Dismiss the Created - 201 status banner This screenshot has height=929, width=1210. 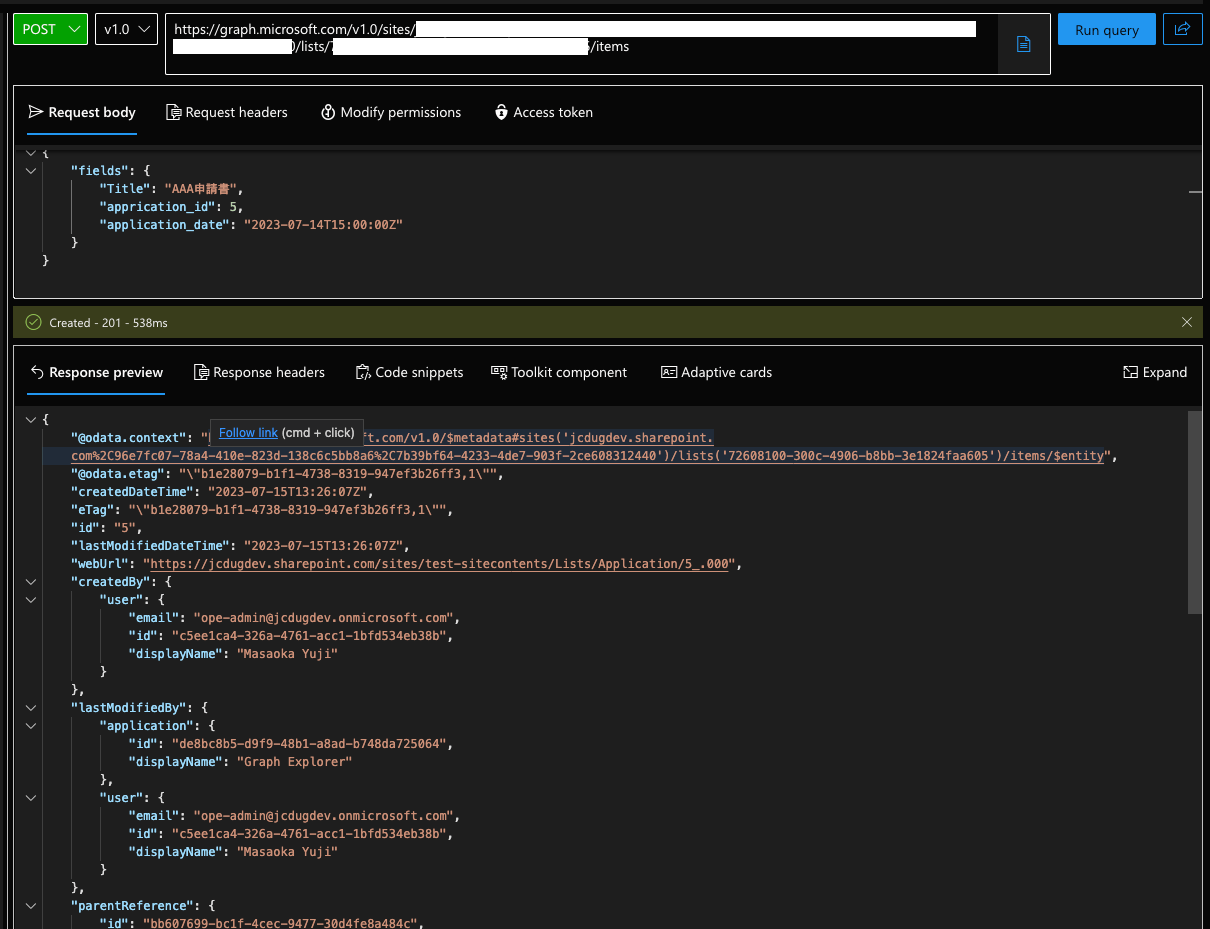pyautogui.click(x=1187, y=322)
